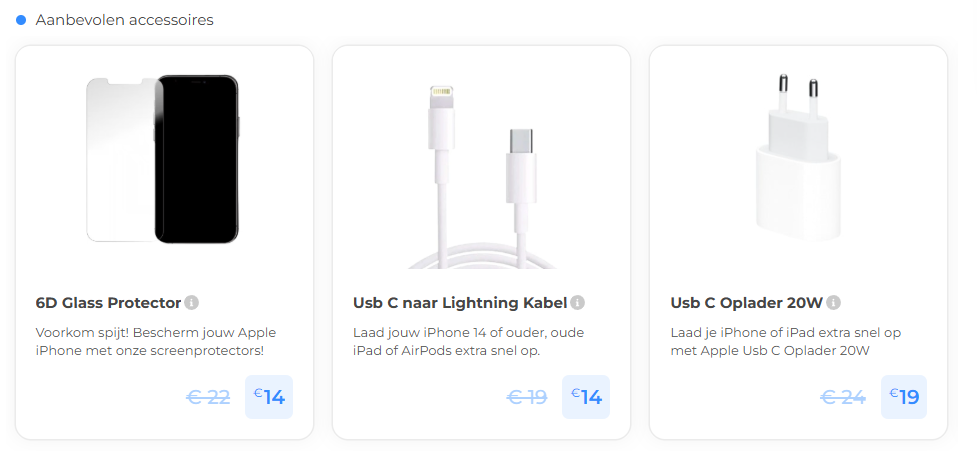Open the Usb C naar Lightning Kabel title
The width and height of the screenshot is (977, 451).
coord(460,303)
